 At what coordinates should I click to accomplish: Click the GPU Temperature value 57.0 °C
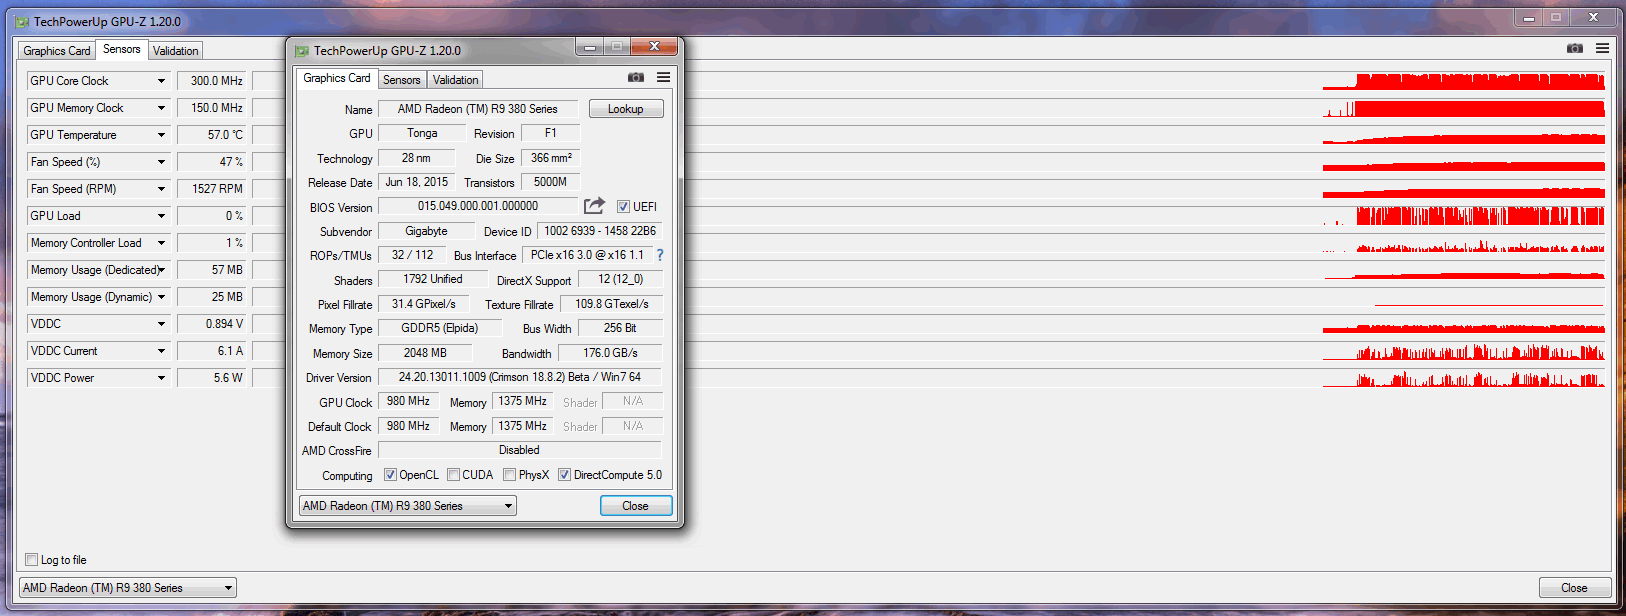pyautogui.click(x=212, y=135)
